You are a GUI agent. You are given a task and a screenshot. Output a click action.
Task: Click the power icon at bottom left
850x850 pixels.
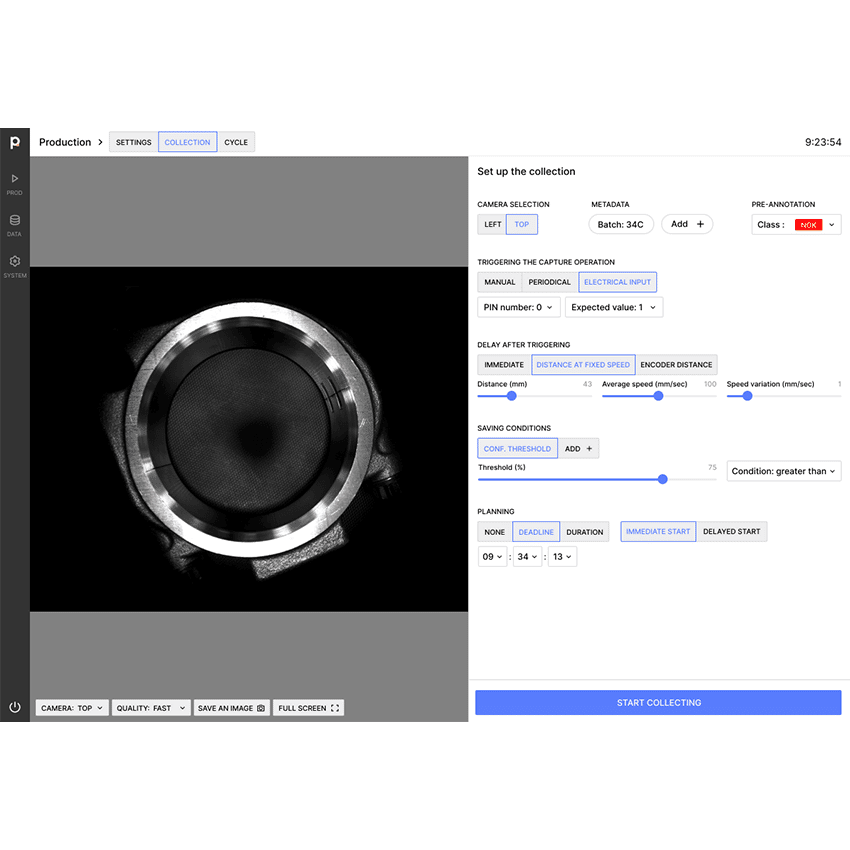(15, 707)
